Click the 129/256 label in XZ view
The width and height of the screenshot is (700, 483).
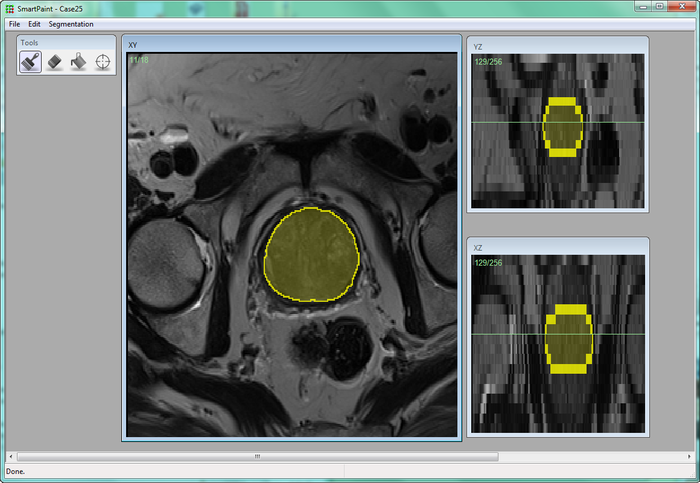488,263
